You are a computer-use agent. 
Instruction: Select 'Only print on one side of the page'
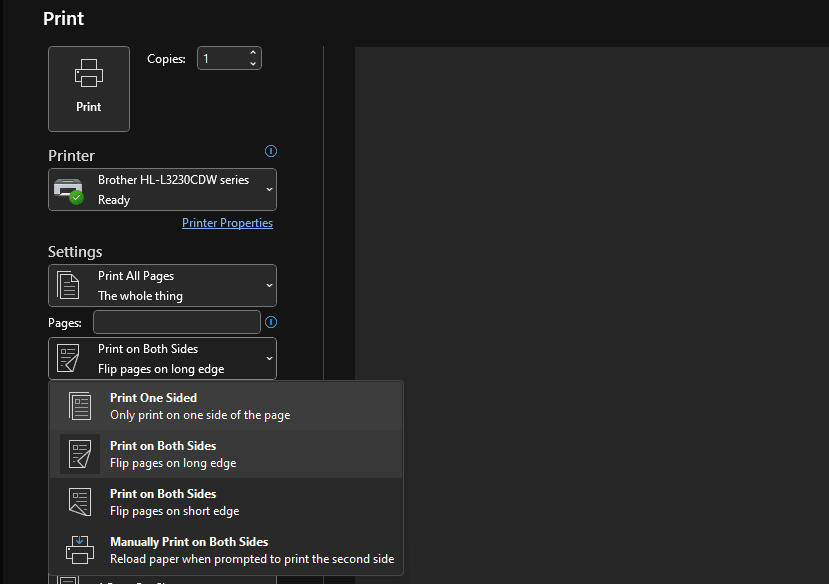(200, 415)
